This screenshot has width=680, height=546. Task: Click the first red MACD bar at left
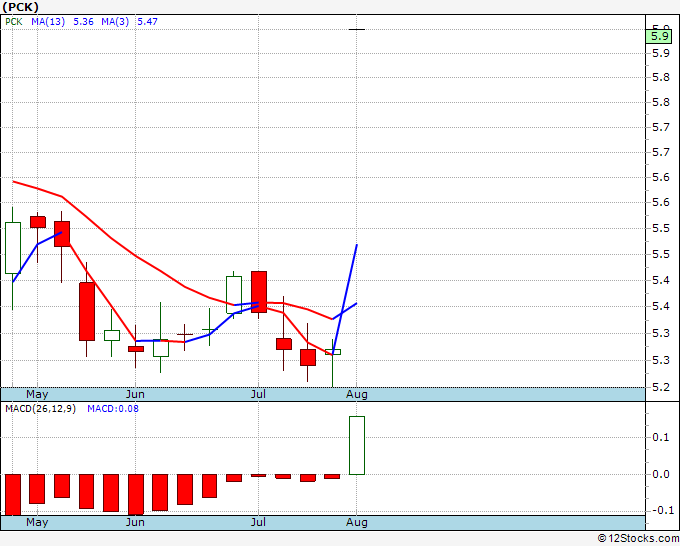13,495
